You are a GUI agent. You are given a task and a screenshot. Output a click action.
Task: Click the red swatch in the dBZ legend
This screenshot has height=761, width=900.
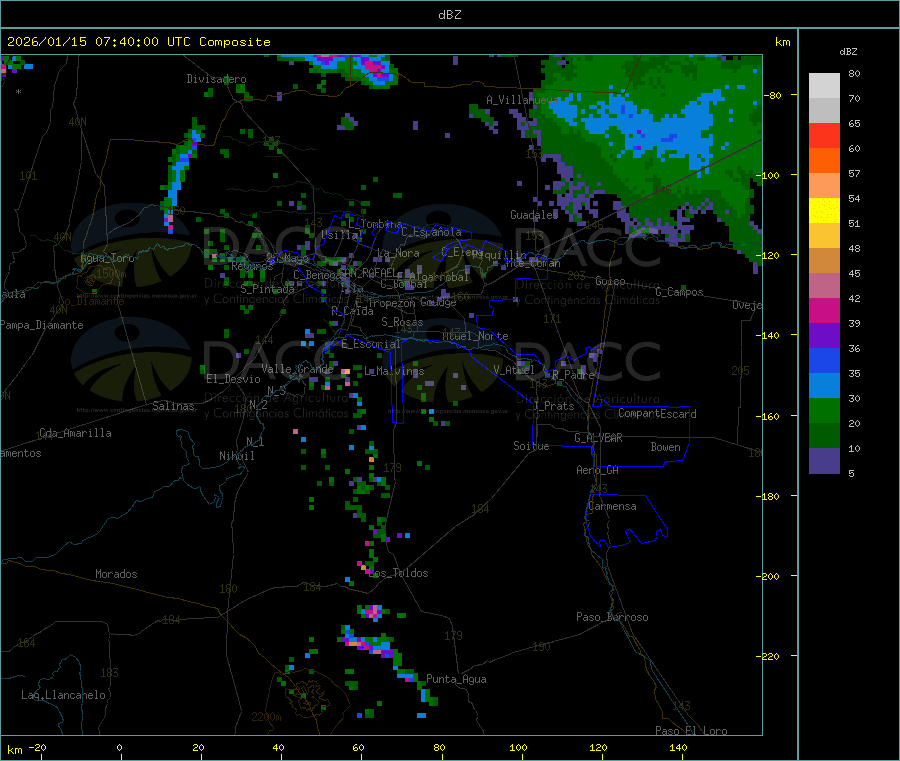click(824, 135)
